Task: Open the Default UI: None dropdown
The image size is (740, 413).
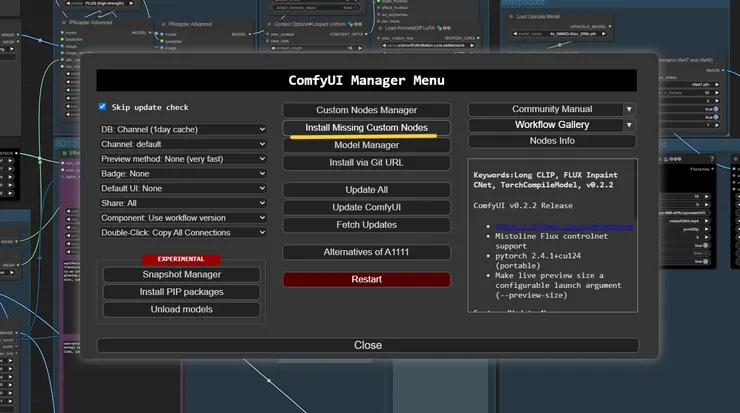Action: (x=183, y=188)
